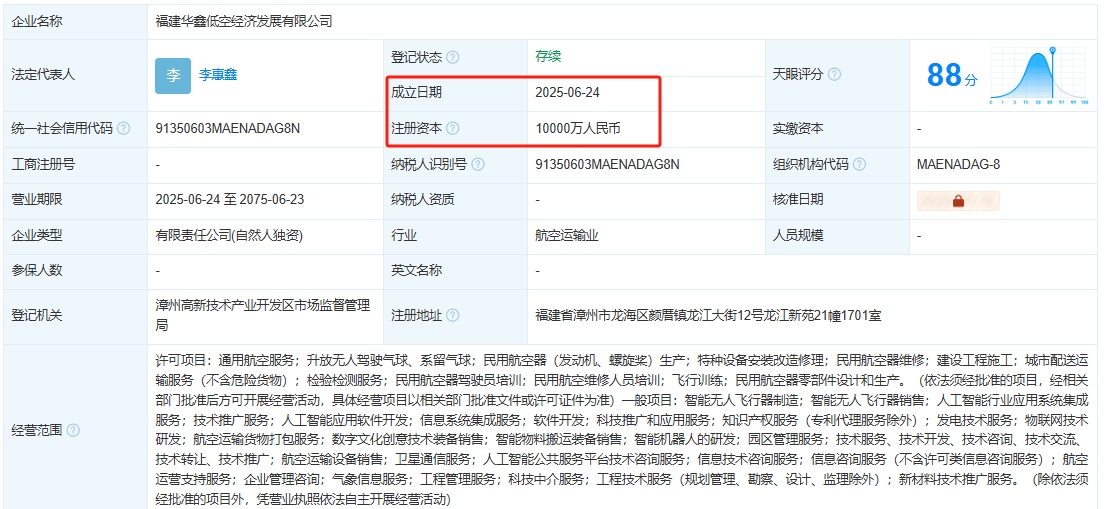Click the pin marker atop the score curve
This screenshot has width=1104, height=509.
point(1053,49)
